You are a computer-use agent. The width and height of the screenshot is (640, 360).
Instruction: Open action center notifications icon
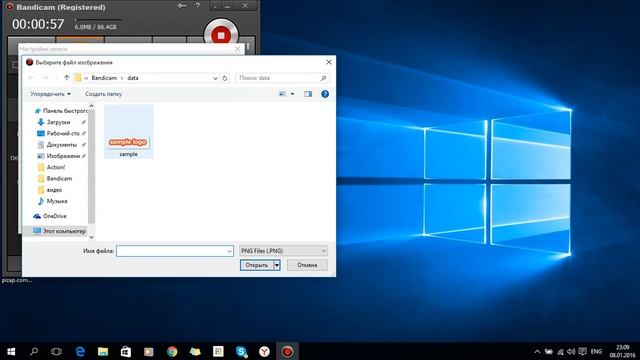tap(583, 351)
